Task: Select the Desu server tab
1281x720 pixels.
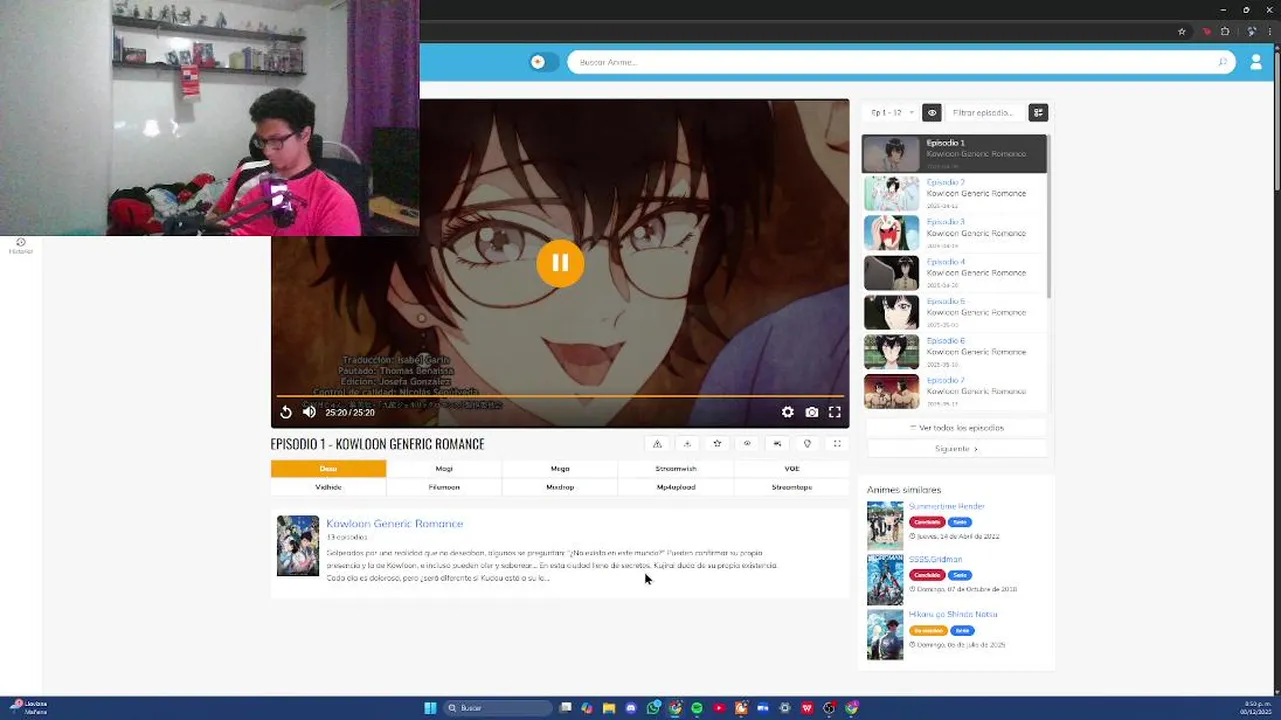Action: 328,468
